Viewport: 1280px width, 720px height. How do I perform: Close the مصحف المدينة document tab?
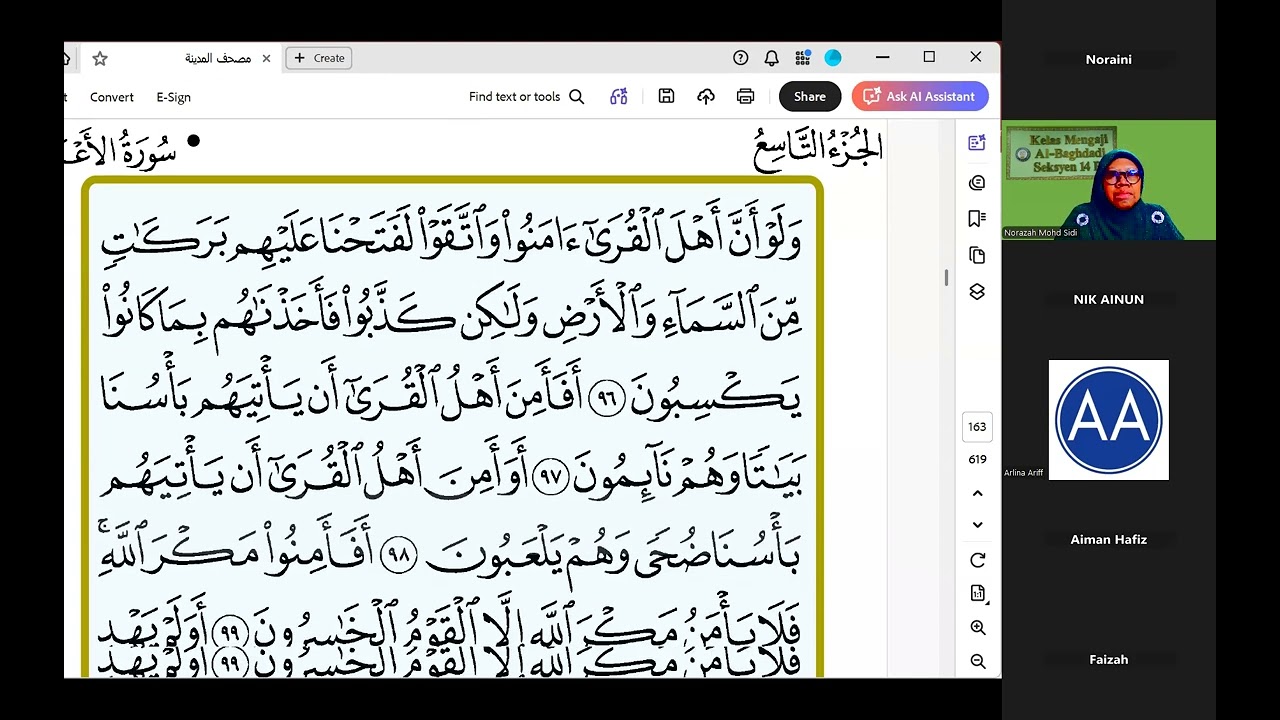tap(266, 58)
